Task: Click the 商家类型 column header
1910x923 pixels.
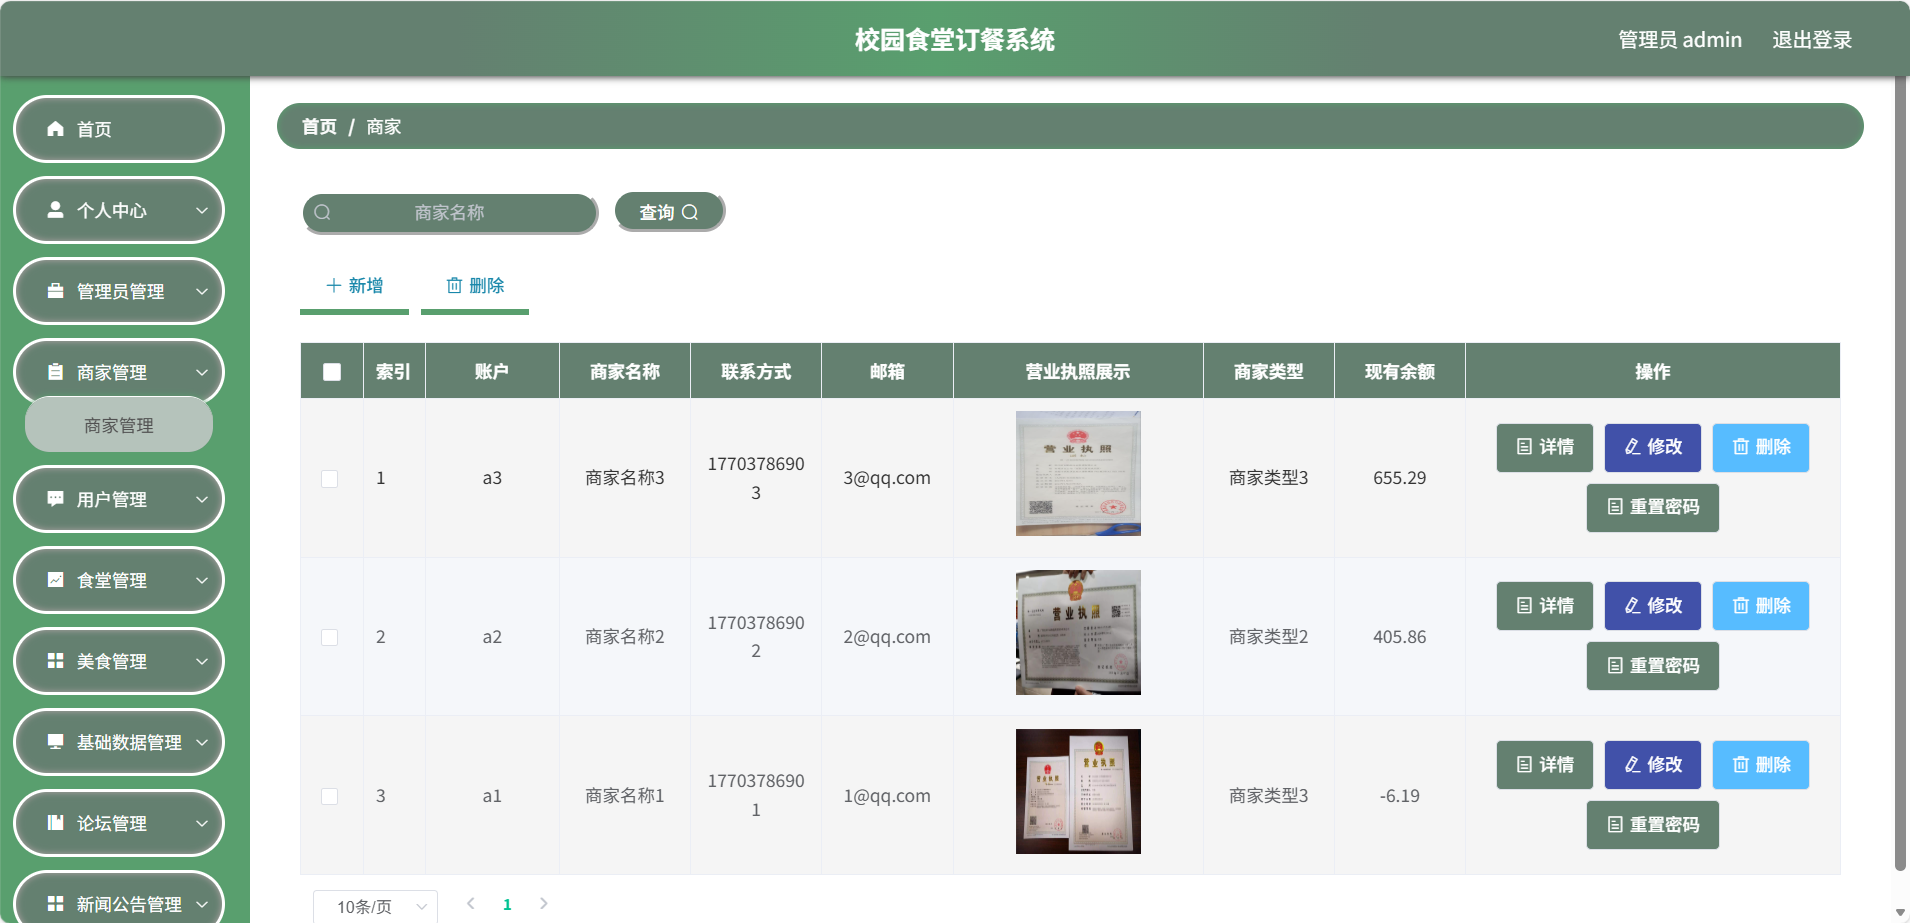Action: pyautogui.click(x=1269, y=372)
